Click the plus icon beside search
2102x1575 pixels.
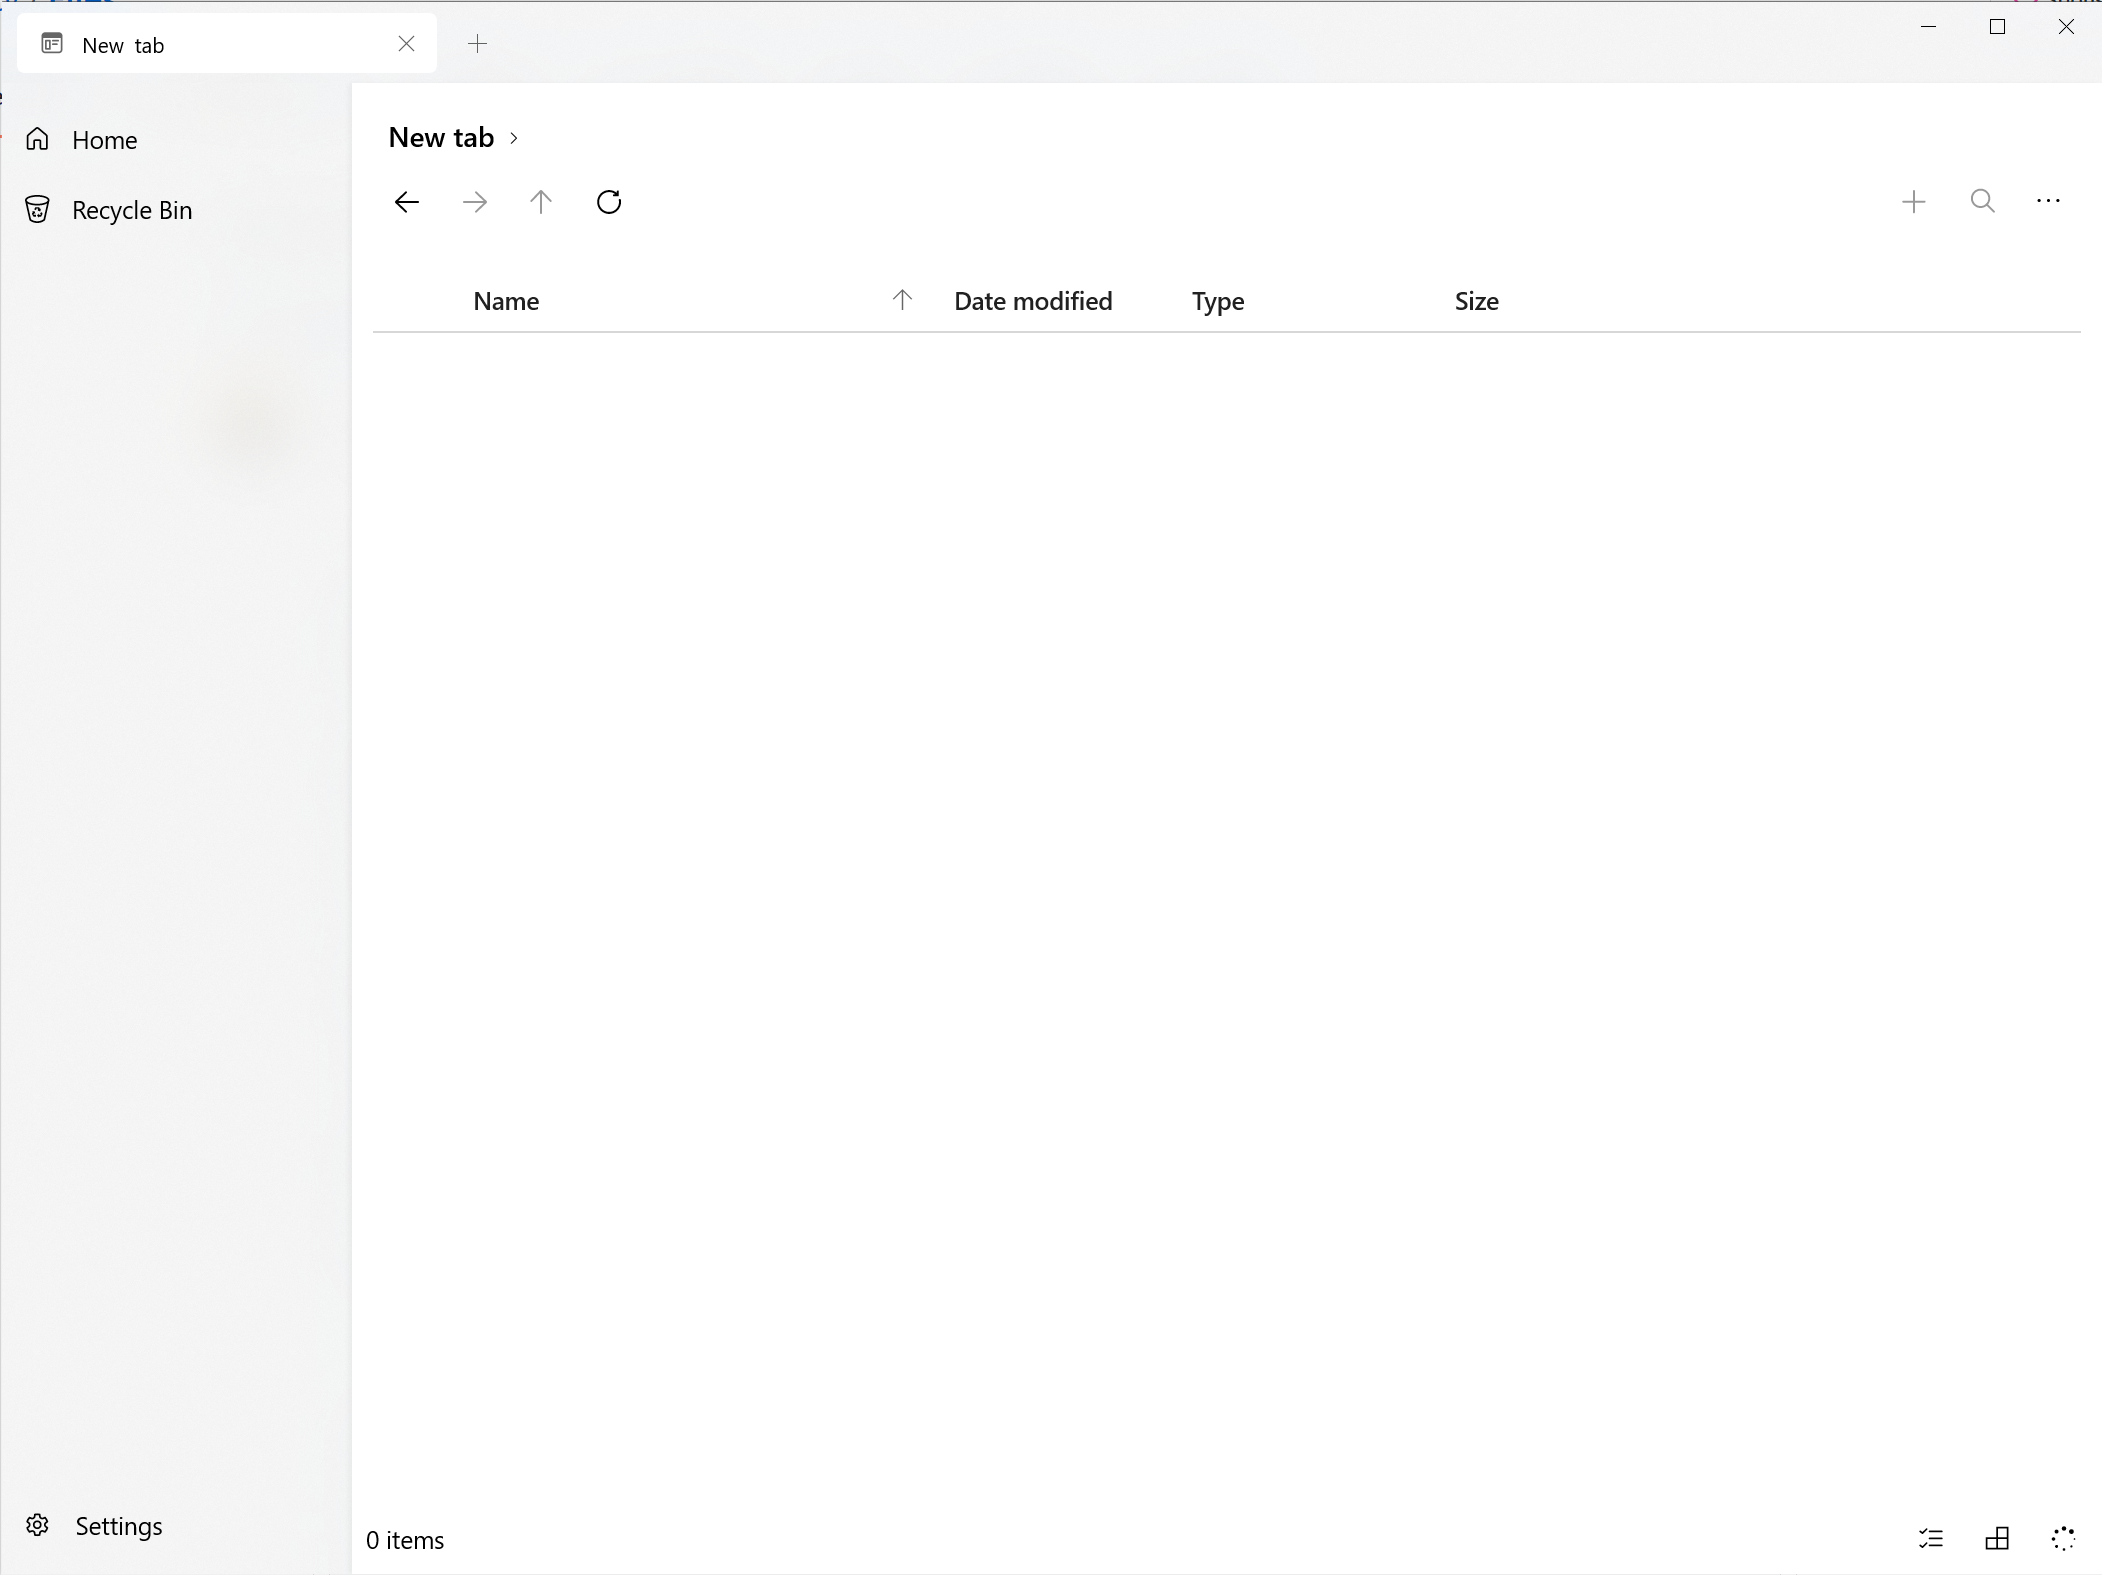point(1913,202)
